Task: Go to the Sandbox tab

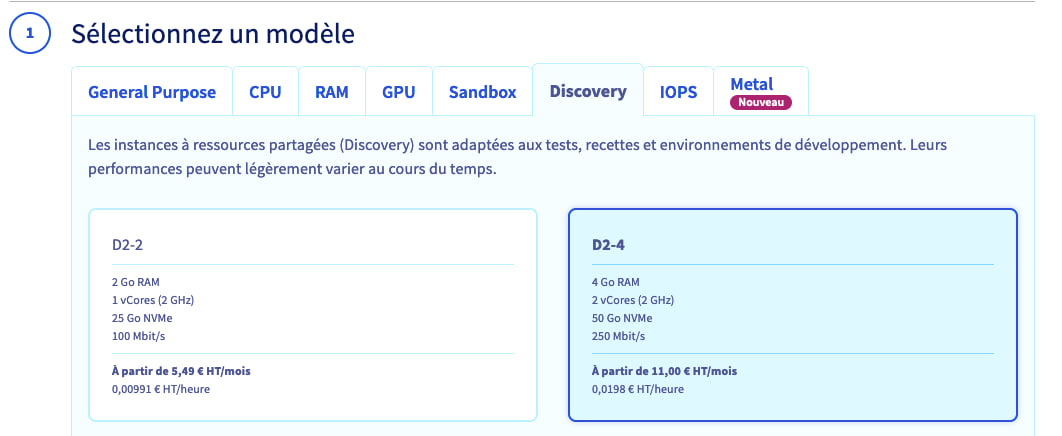Action: pos(482,92)
